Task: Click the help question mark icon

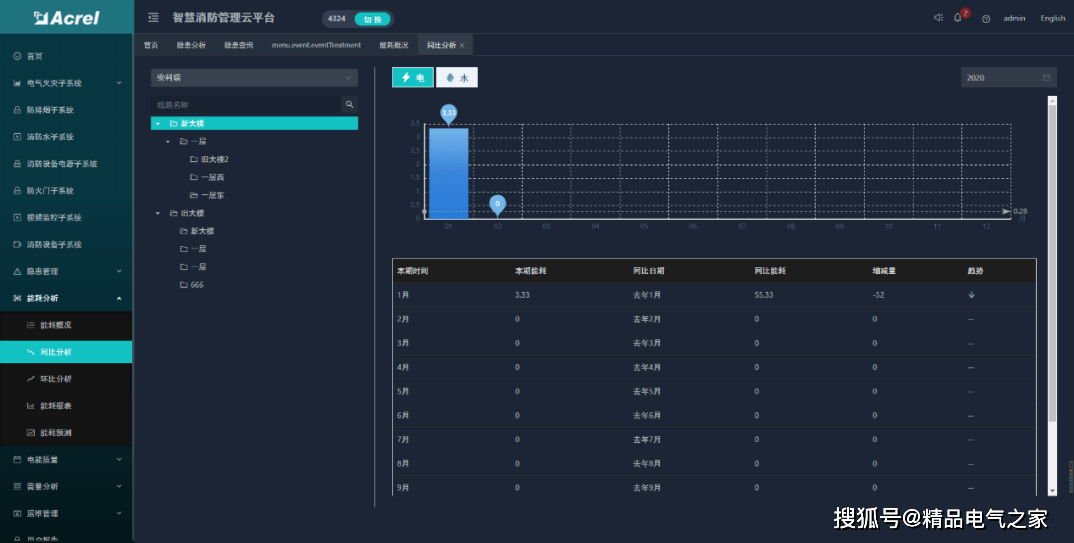Action: click(x=986, y=18)
